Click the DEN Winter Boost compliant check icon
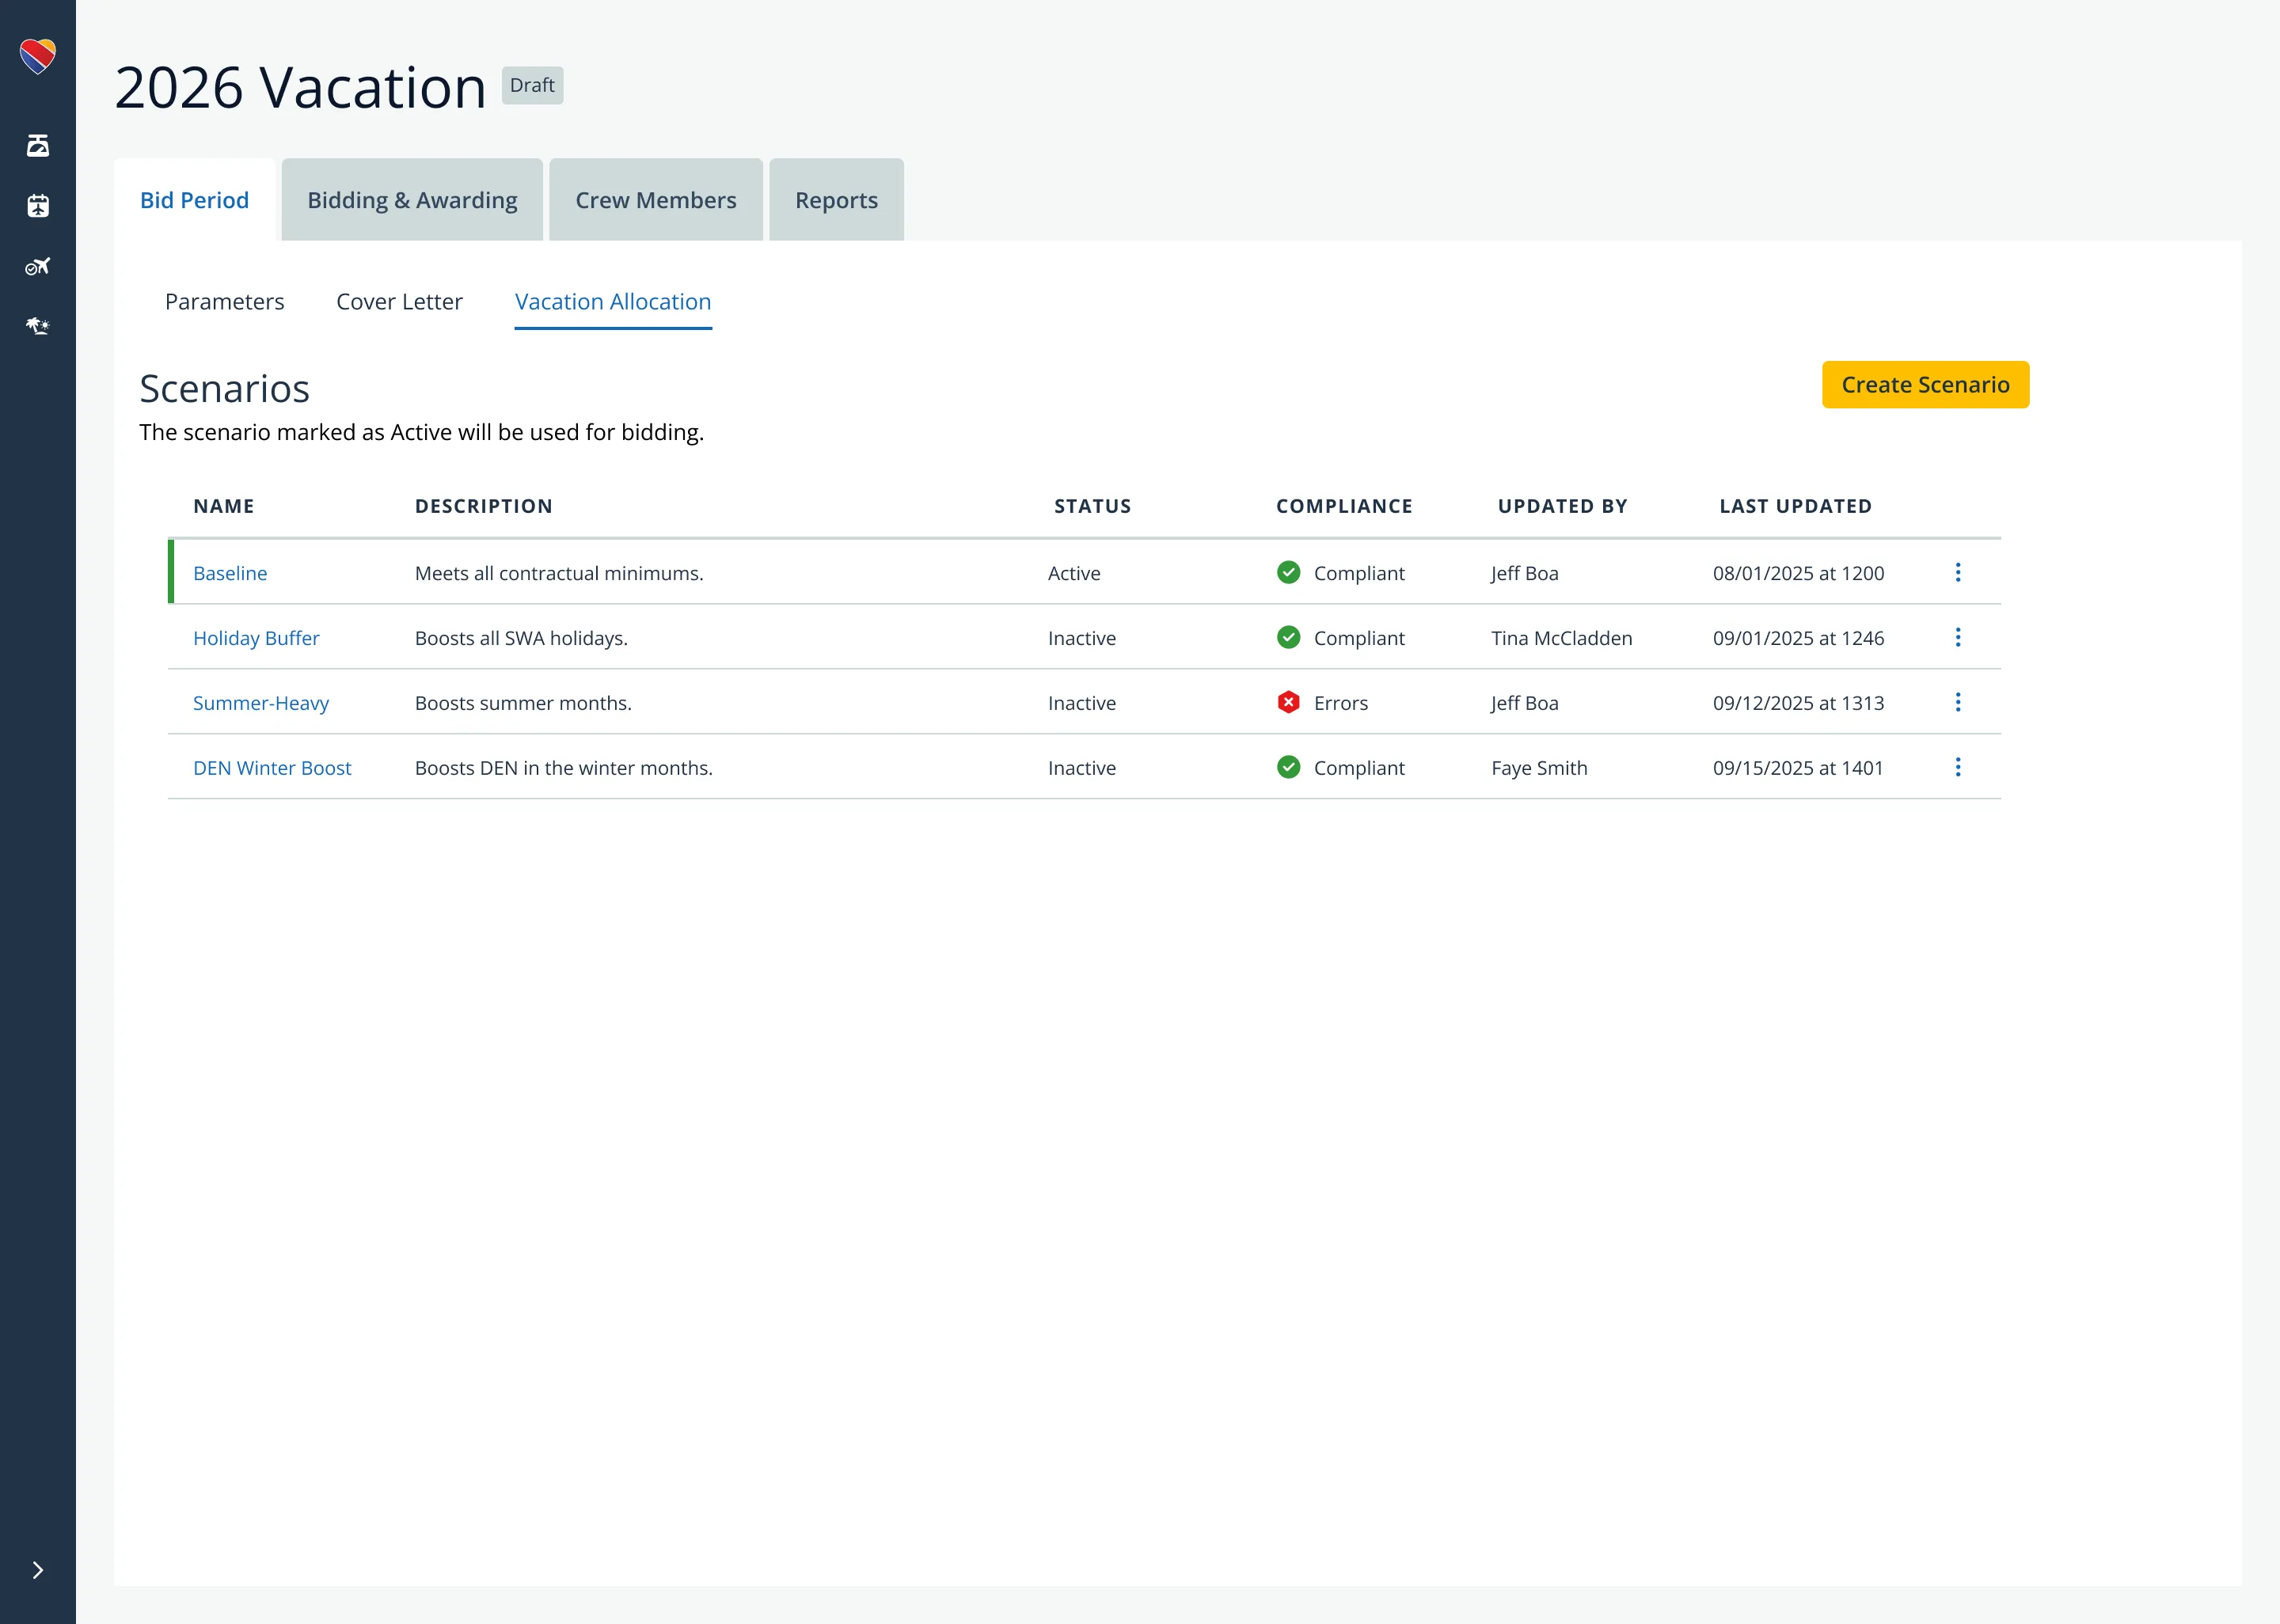This screenshot has width=2280, height=1624. point(1288,767)
